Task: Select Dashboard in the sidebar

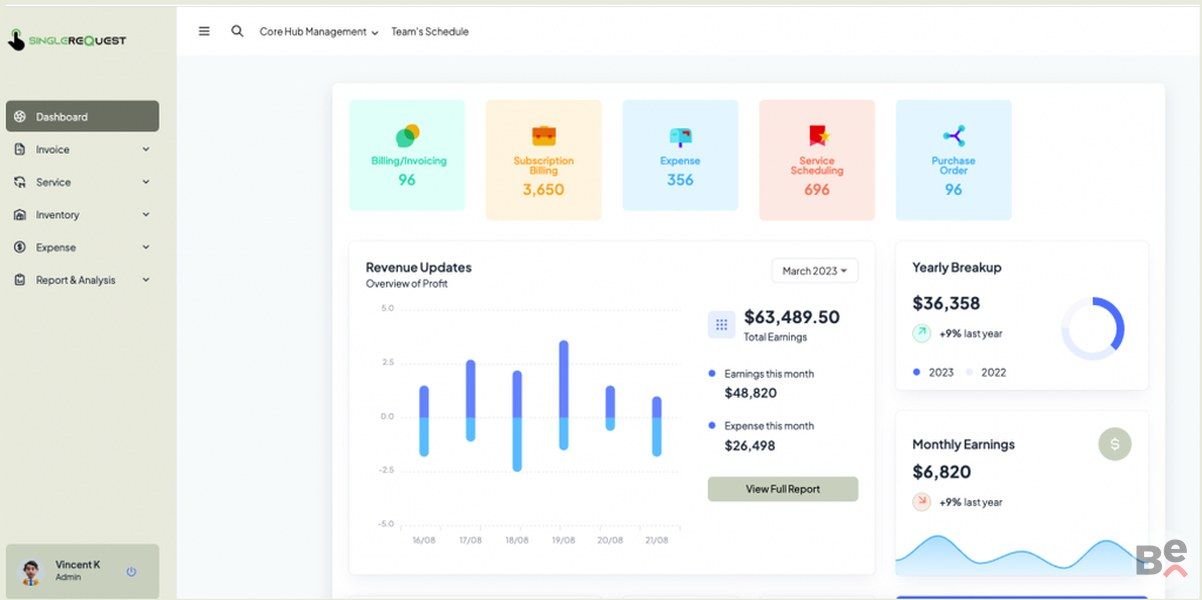Action: click(82, 116)
